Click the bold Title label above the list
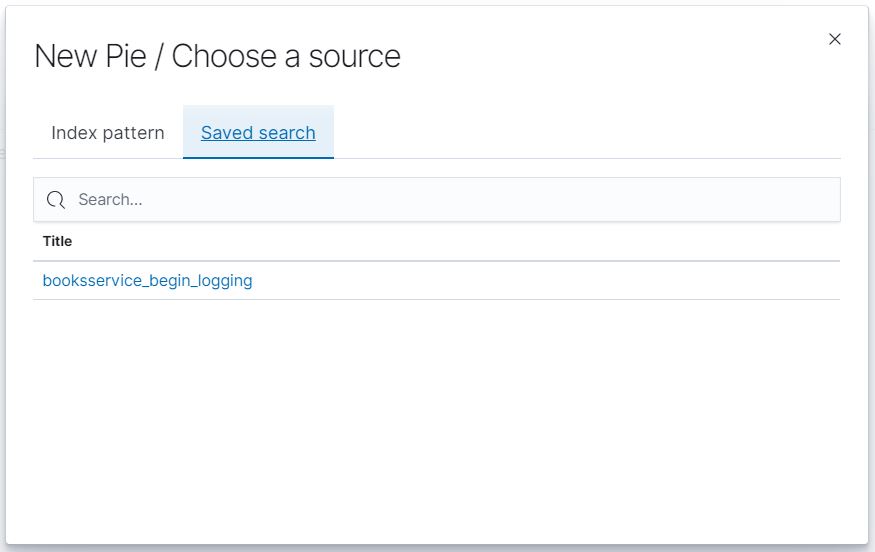 [57, 241]
